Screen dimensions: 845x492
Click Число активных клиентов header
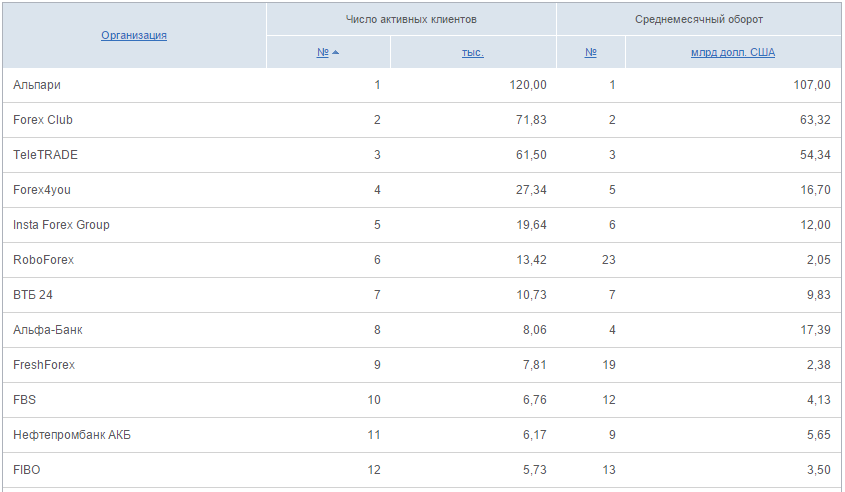tap(411, 19)
